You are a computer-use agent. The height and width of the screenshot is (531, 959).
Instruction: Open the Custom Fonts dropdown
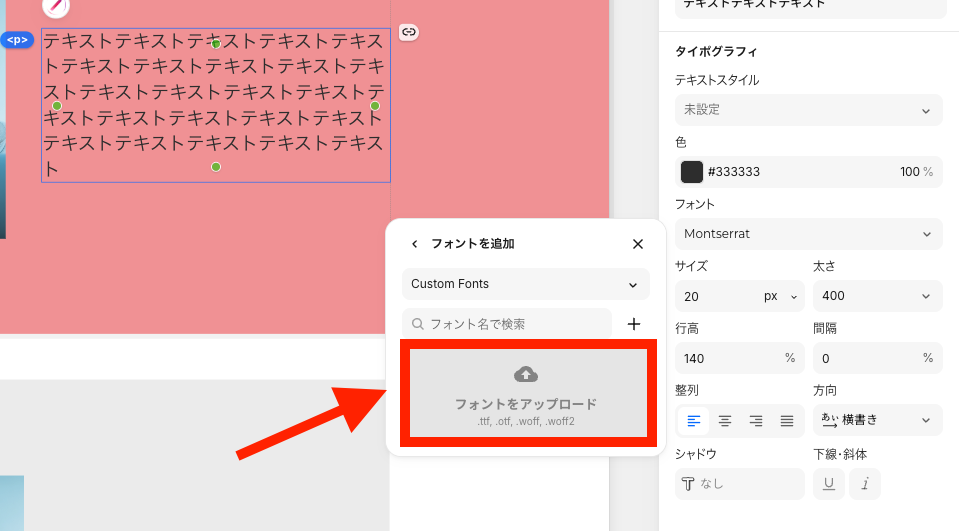coord(525,284)
